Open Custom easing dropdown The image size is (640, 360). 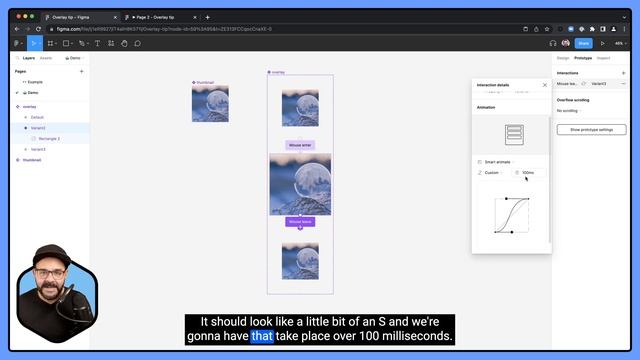[490, 173]
